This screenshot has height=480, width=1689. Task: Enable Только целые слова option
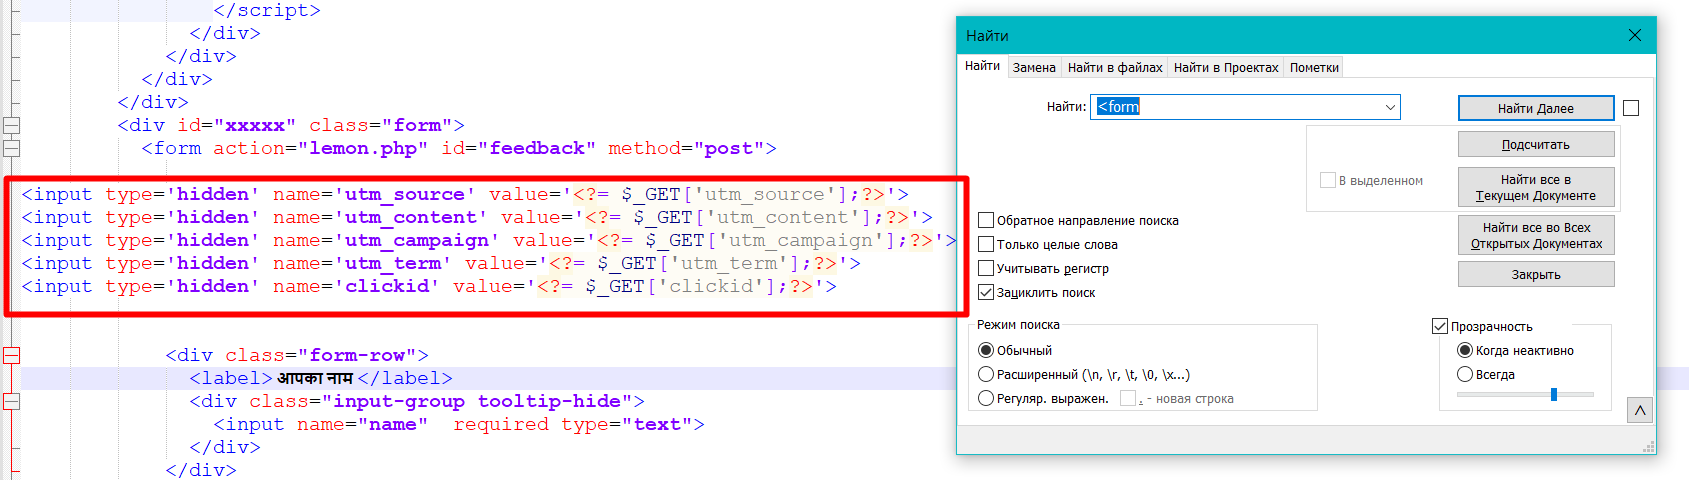pos(986,244)
